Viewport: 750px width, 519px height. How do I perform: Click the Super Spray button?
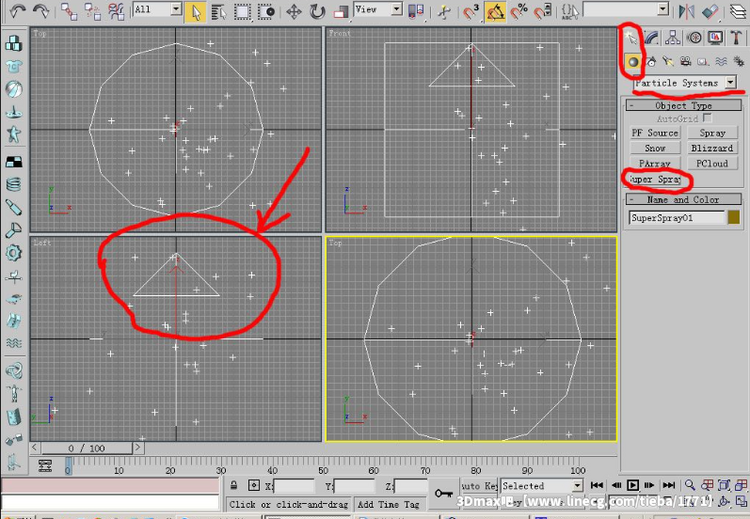(655, 179)
